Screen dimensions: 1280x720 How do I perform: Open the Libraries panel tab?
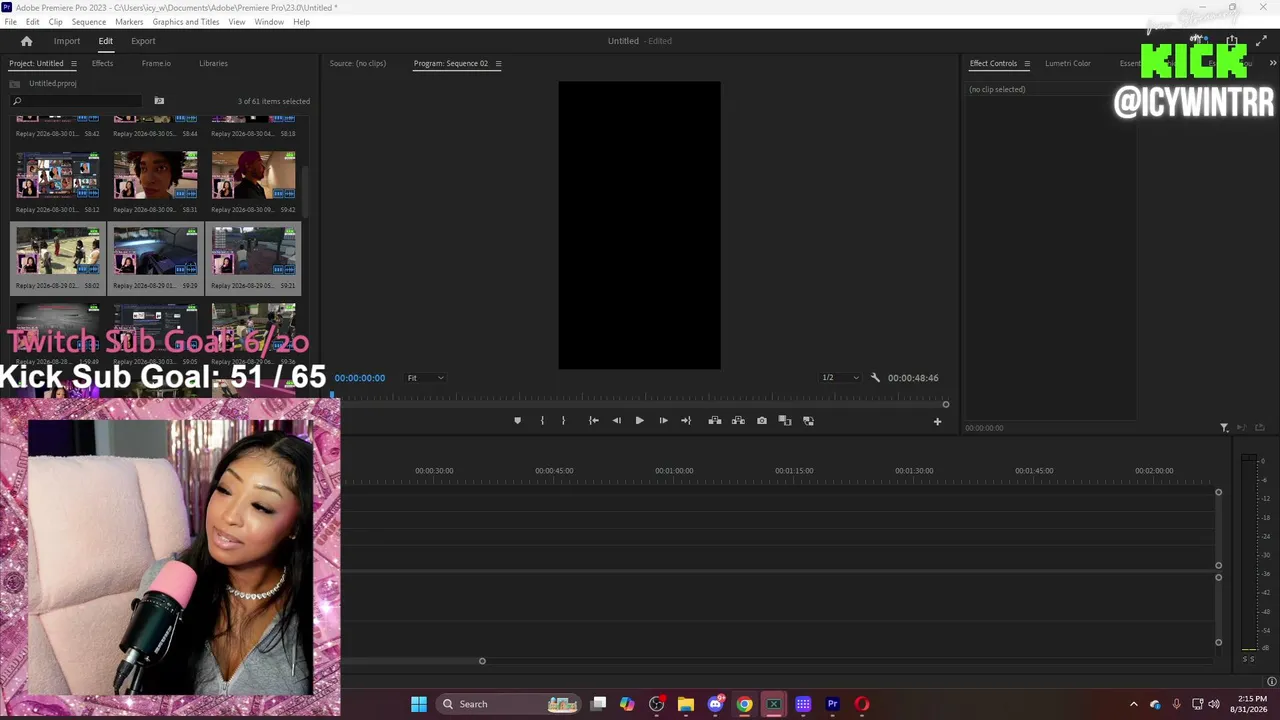point(213,64)
